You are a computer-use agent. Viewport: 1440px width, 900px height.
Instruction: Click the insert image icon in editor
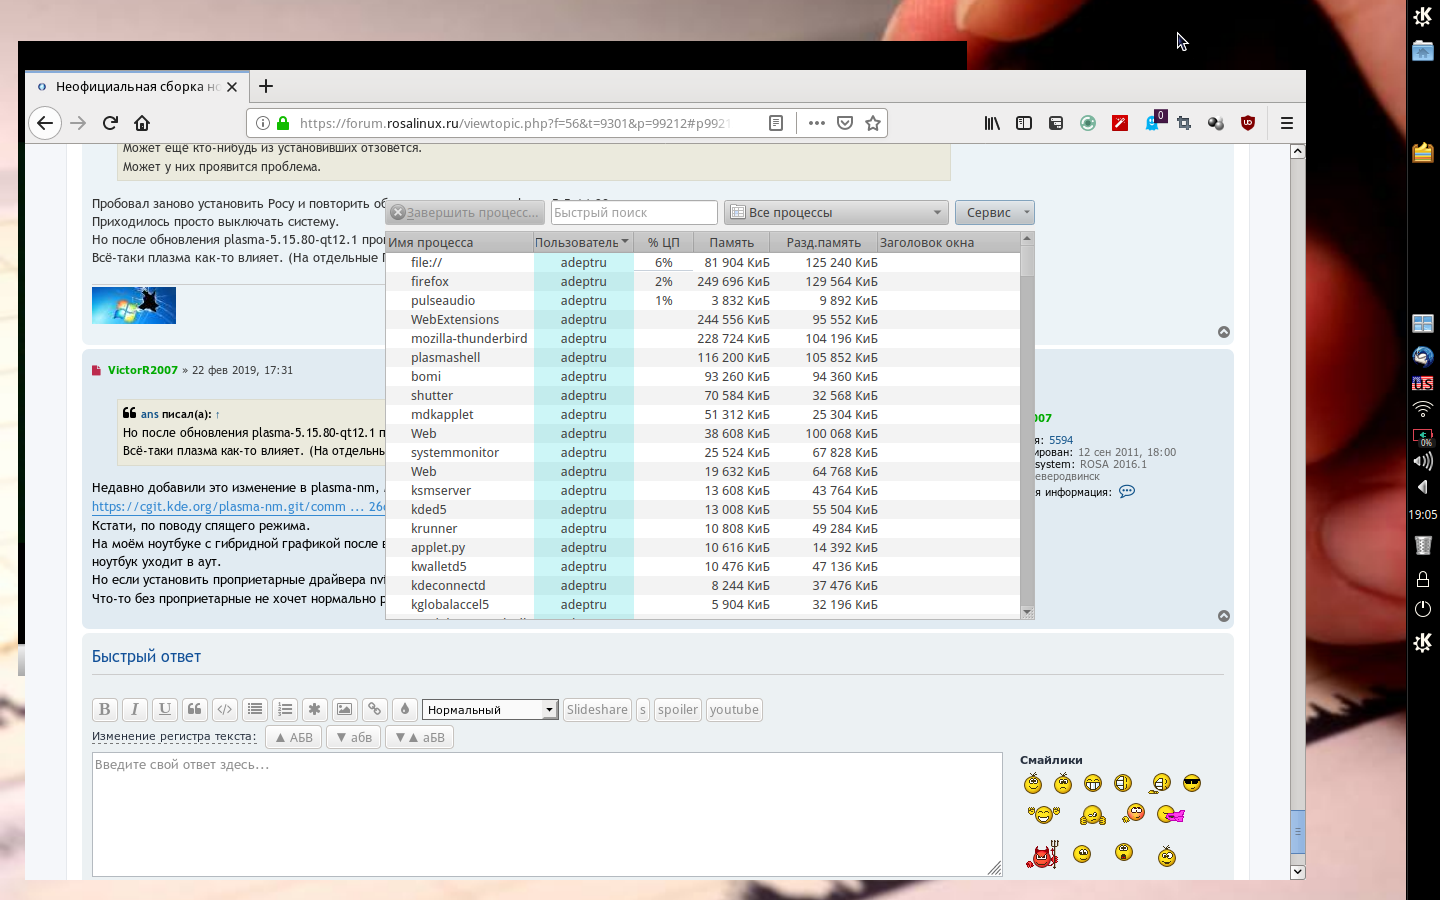coord(344,709)
